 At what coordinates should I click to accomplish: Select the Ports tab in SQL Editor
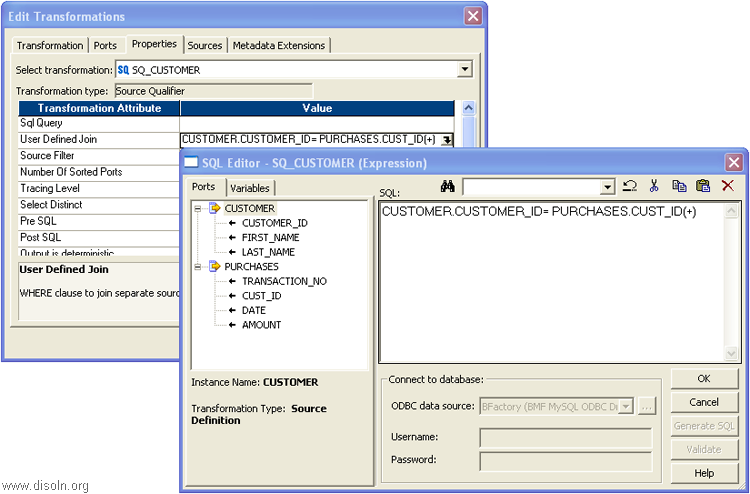pos(203,187)
